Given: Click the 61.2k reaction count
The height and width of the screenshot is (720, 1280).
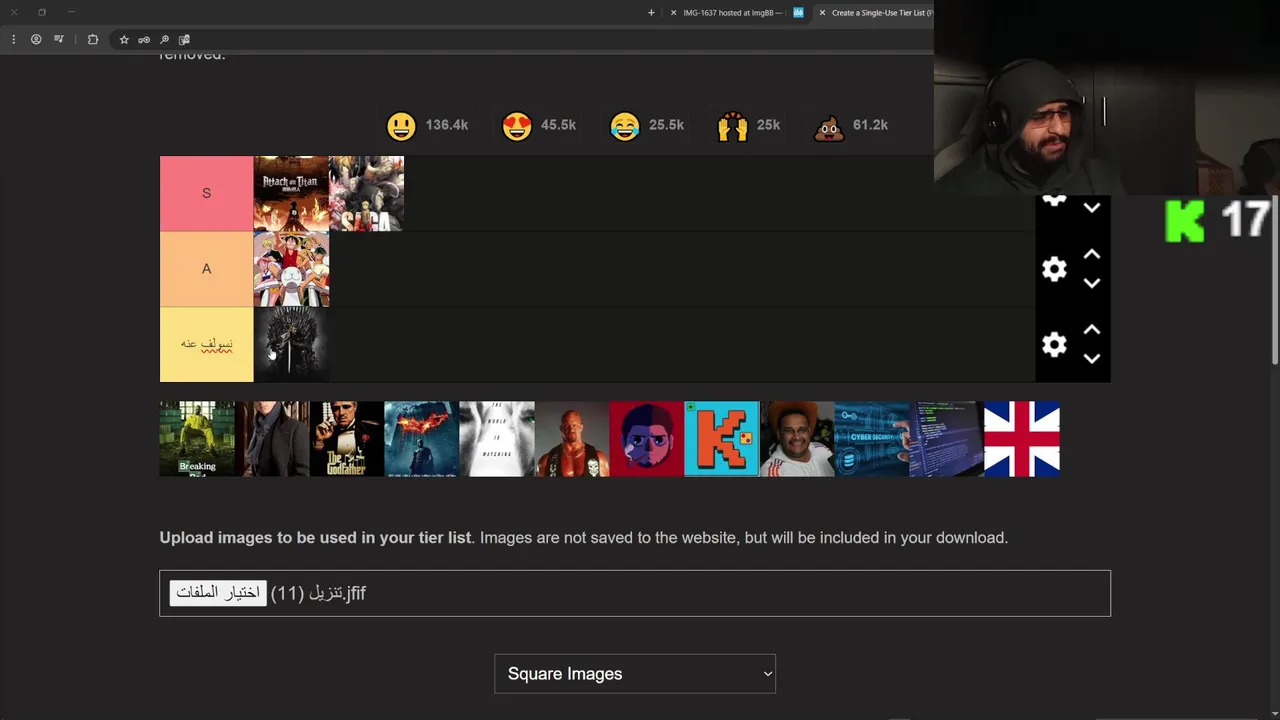Looking at the screenshot, I should [870, 125].
